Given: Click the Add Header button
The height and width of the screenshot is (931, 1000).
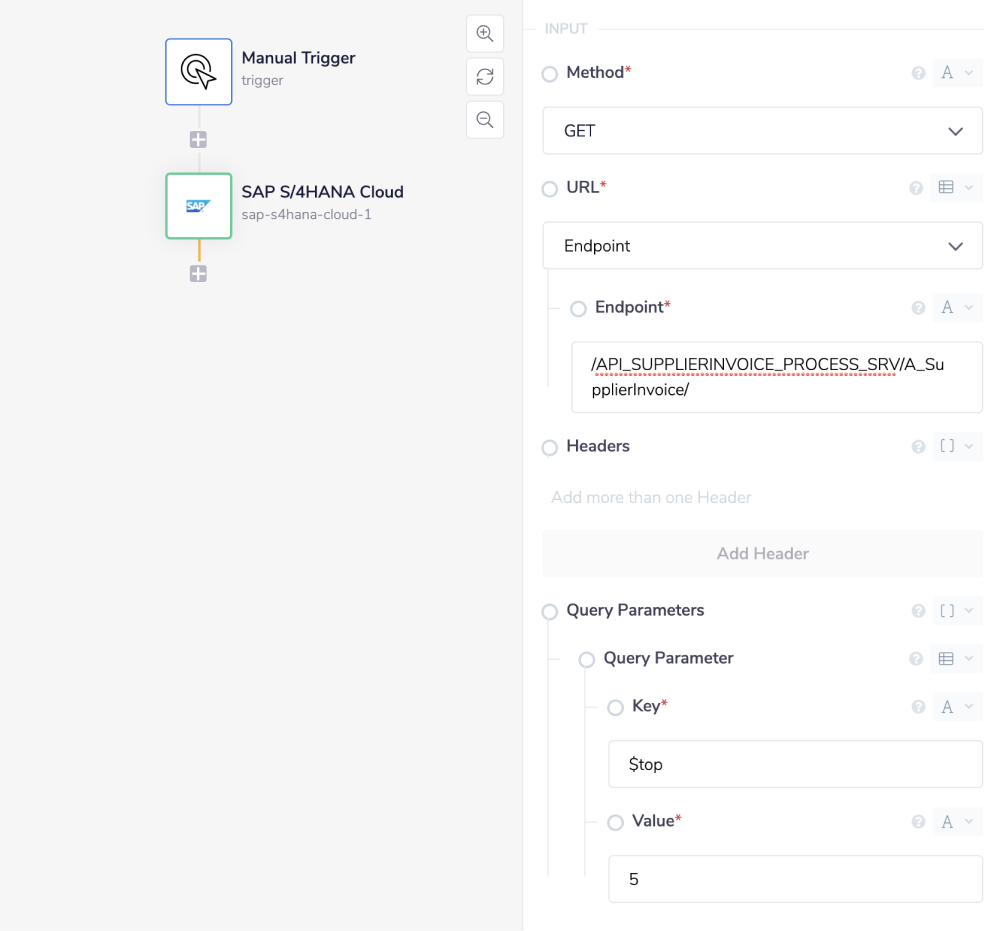Looking at the screenshot, I should point(762,553).
